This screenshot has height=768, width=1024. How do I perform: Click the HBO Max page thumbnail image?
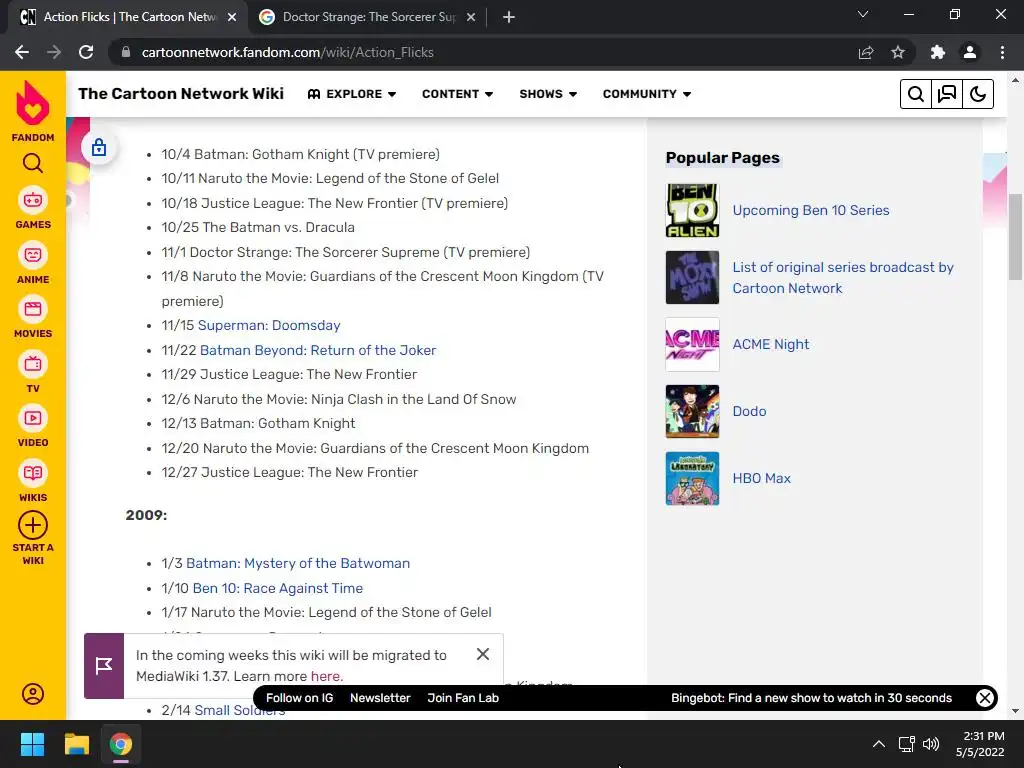[x=692, y=478]
